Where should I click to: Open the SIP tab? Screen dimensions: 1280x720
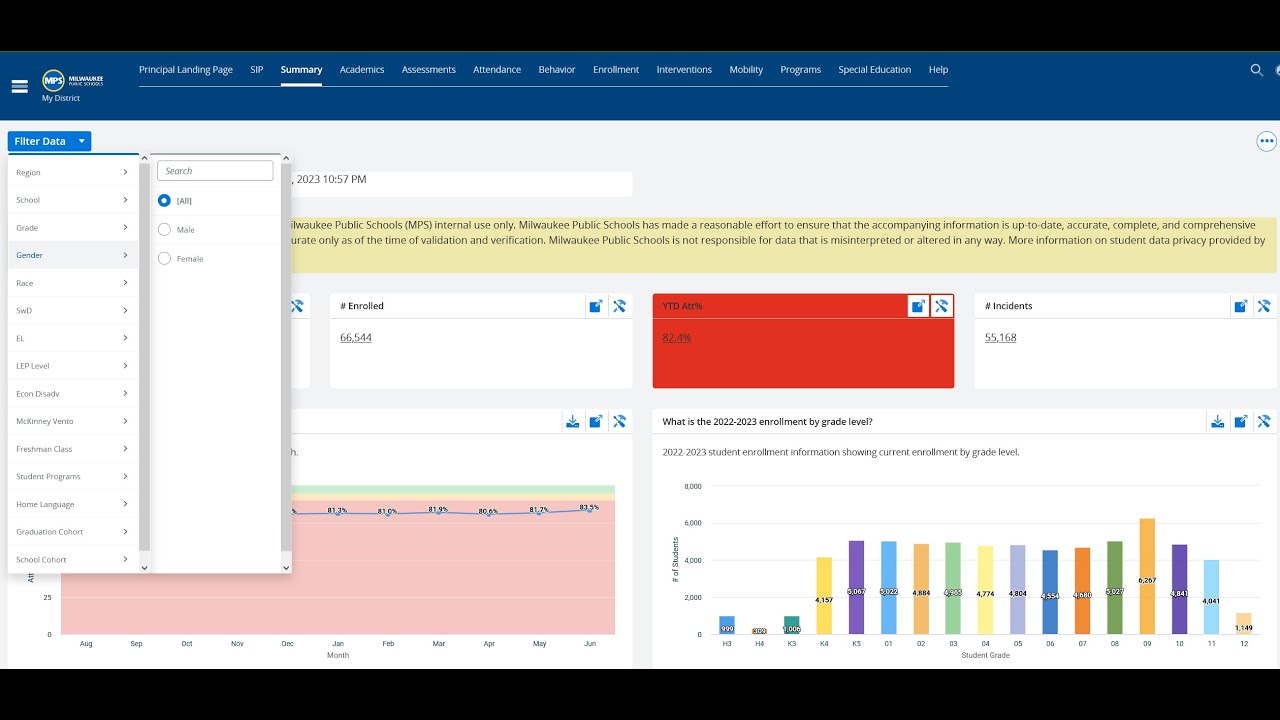pos(257,70)
